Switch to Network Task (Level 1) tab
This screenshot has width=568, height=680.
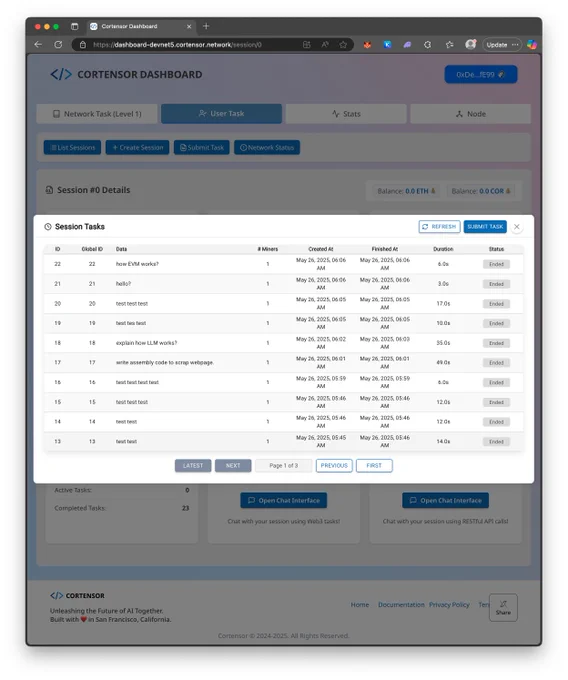97,114
